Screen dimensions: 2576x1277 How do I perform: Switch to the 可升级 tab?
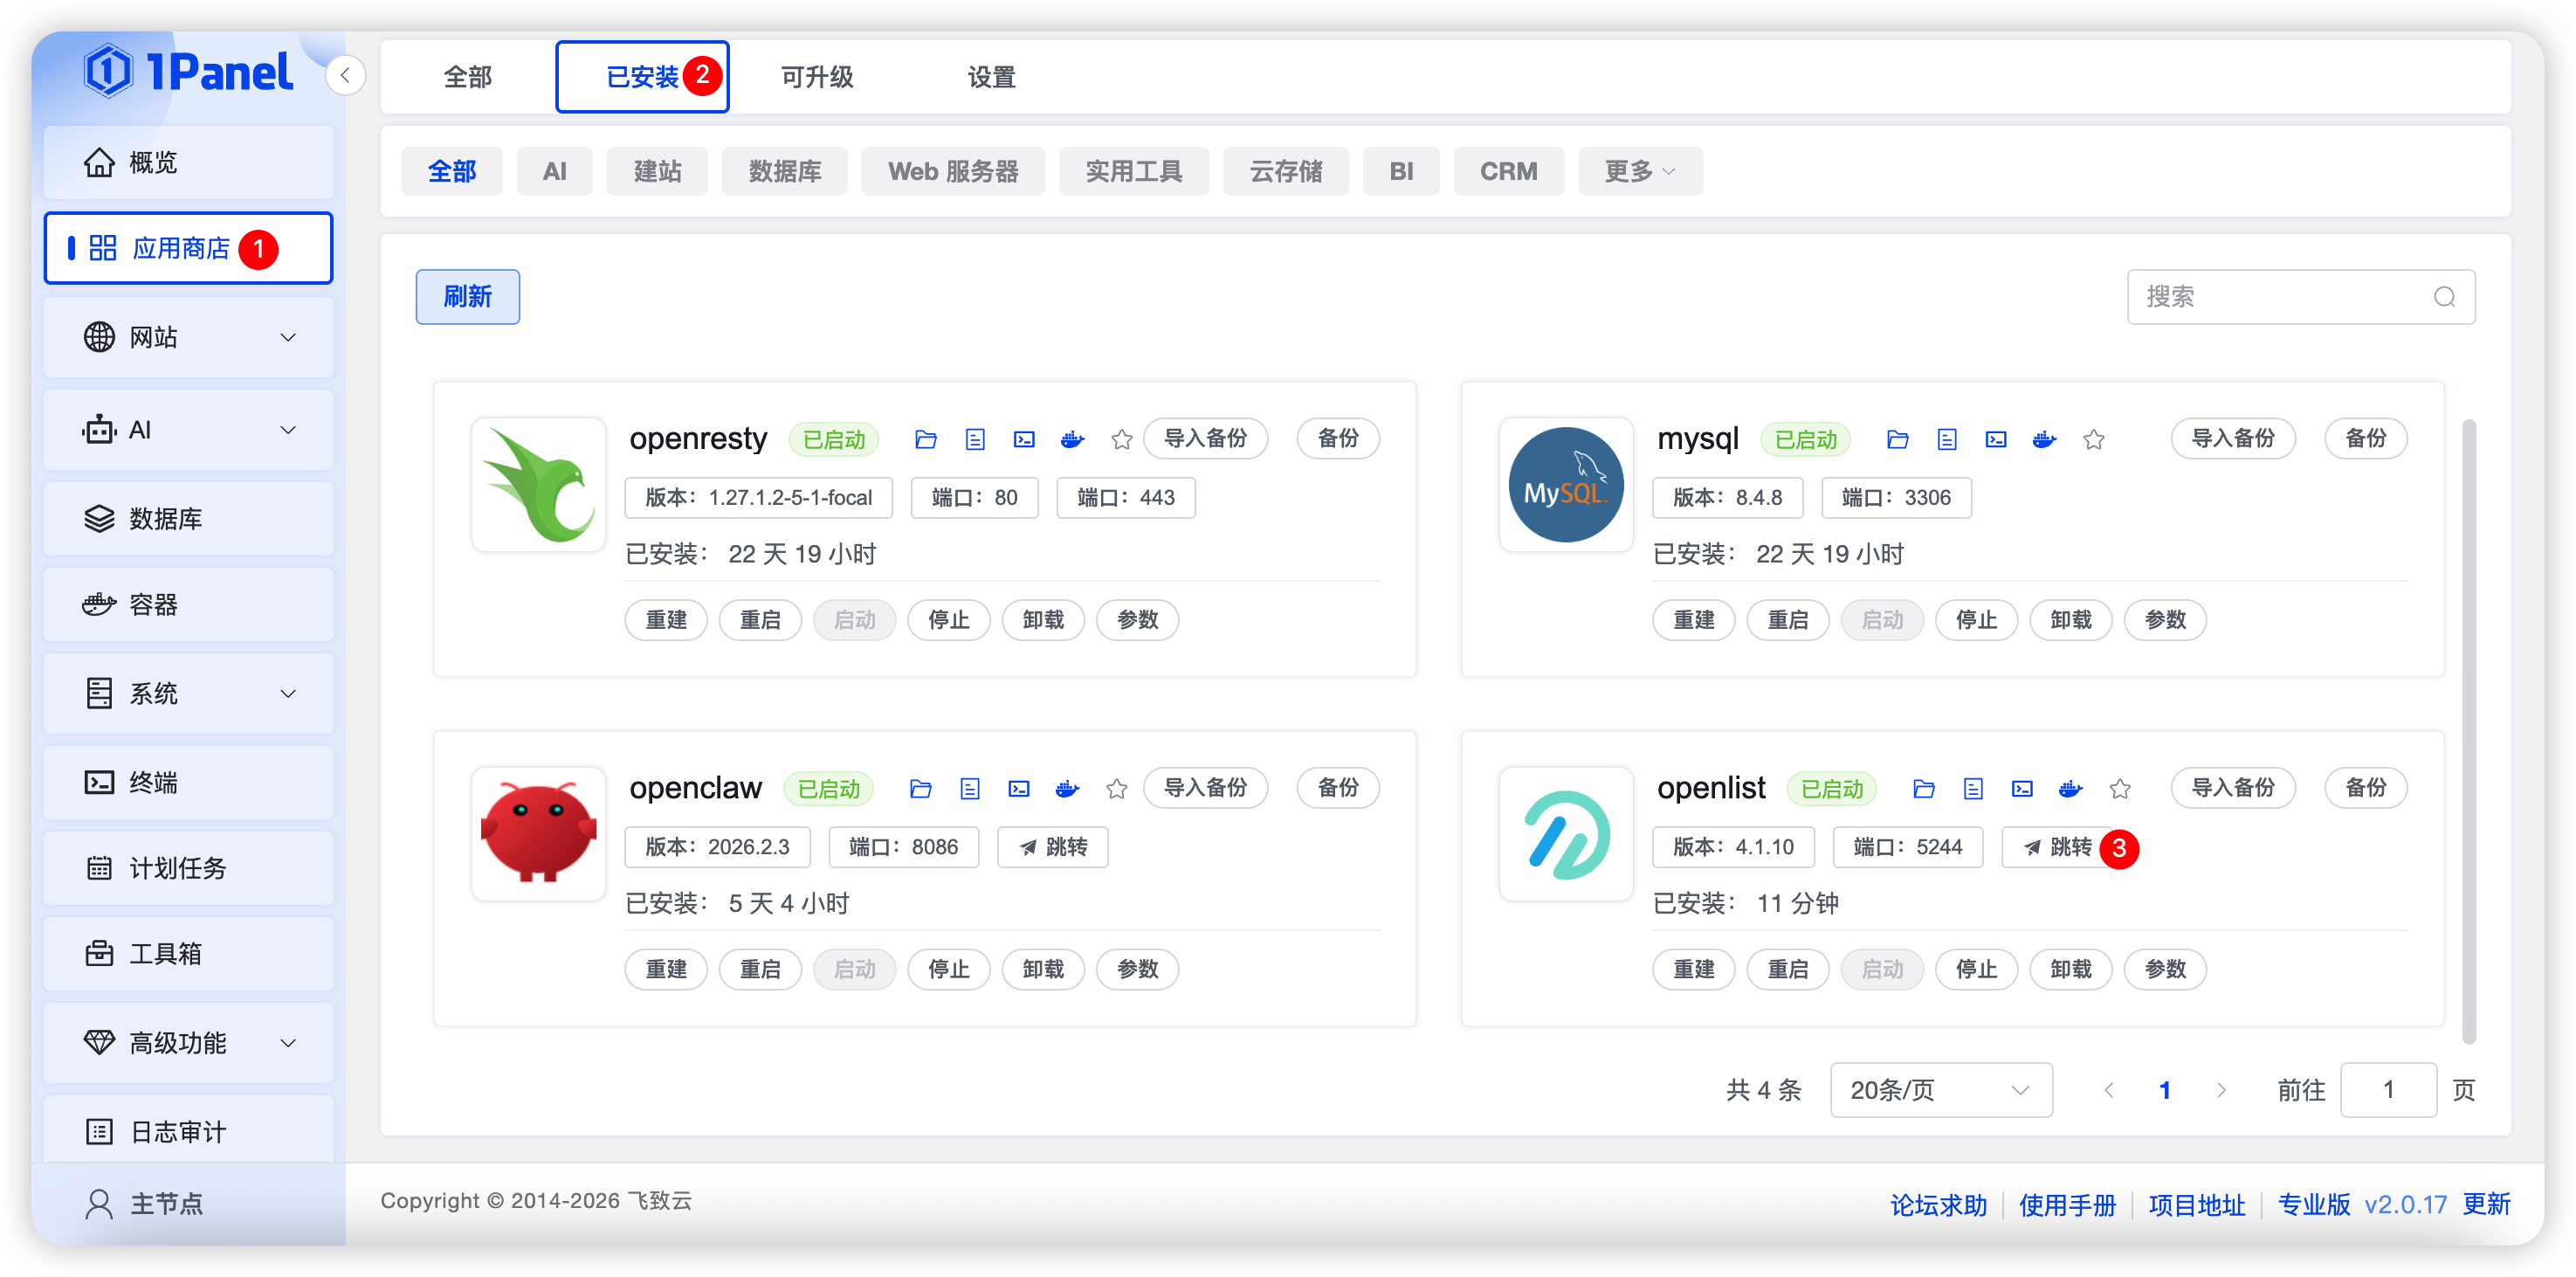point(816,77)
